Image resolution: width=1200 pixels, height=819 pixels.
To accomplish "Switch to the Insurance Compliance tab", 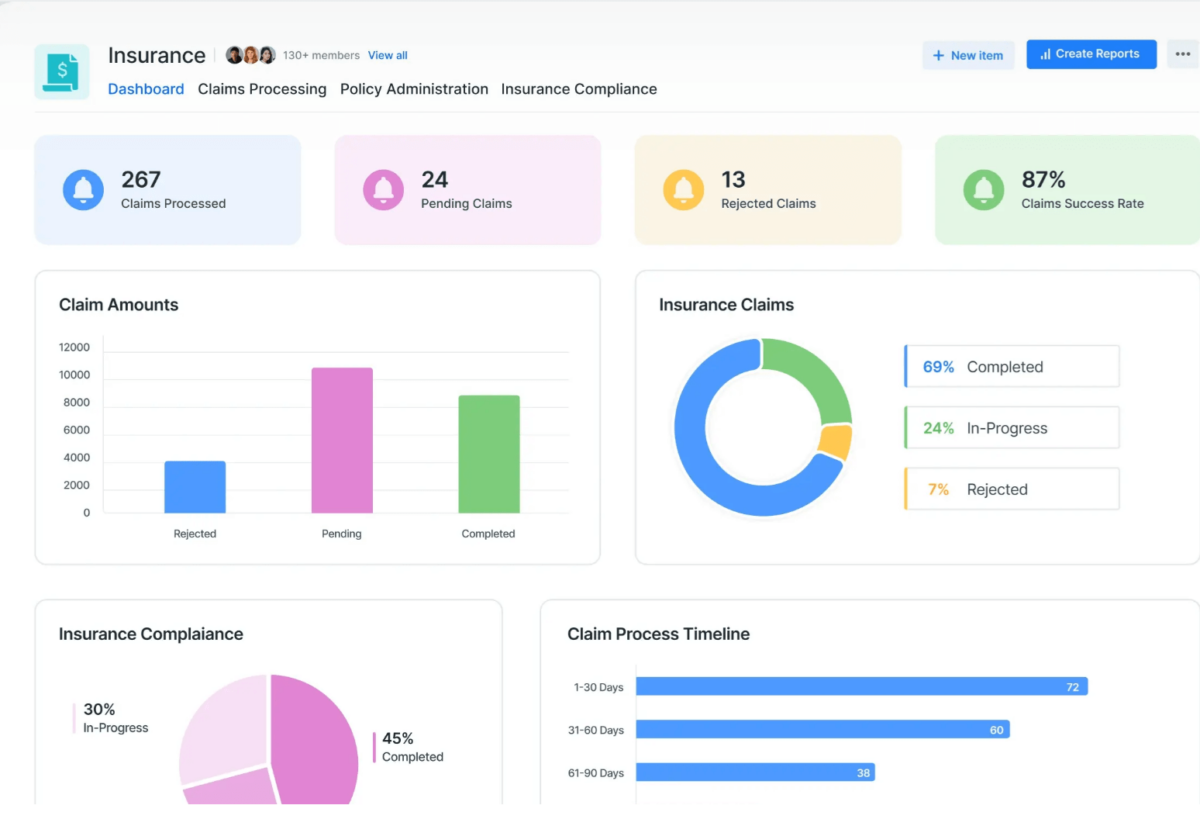I will click(x=578, y=89).
